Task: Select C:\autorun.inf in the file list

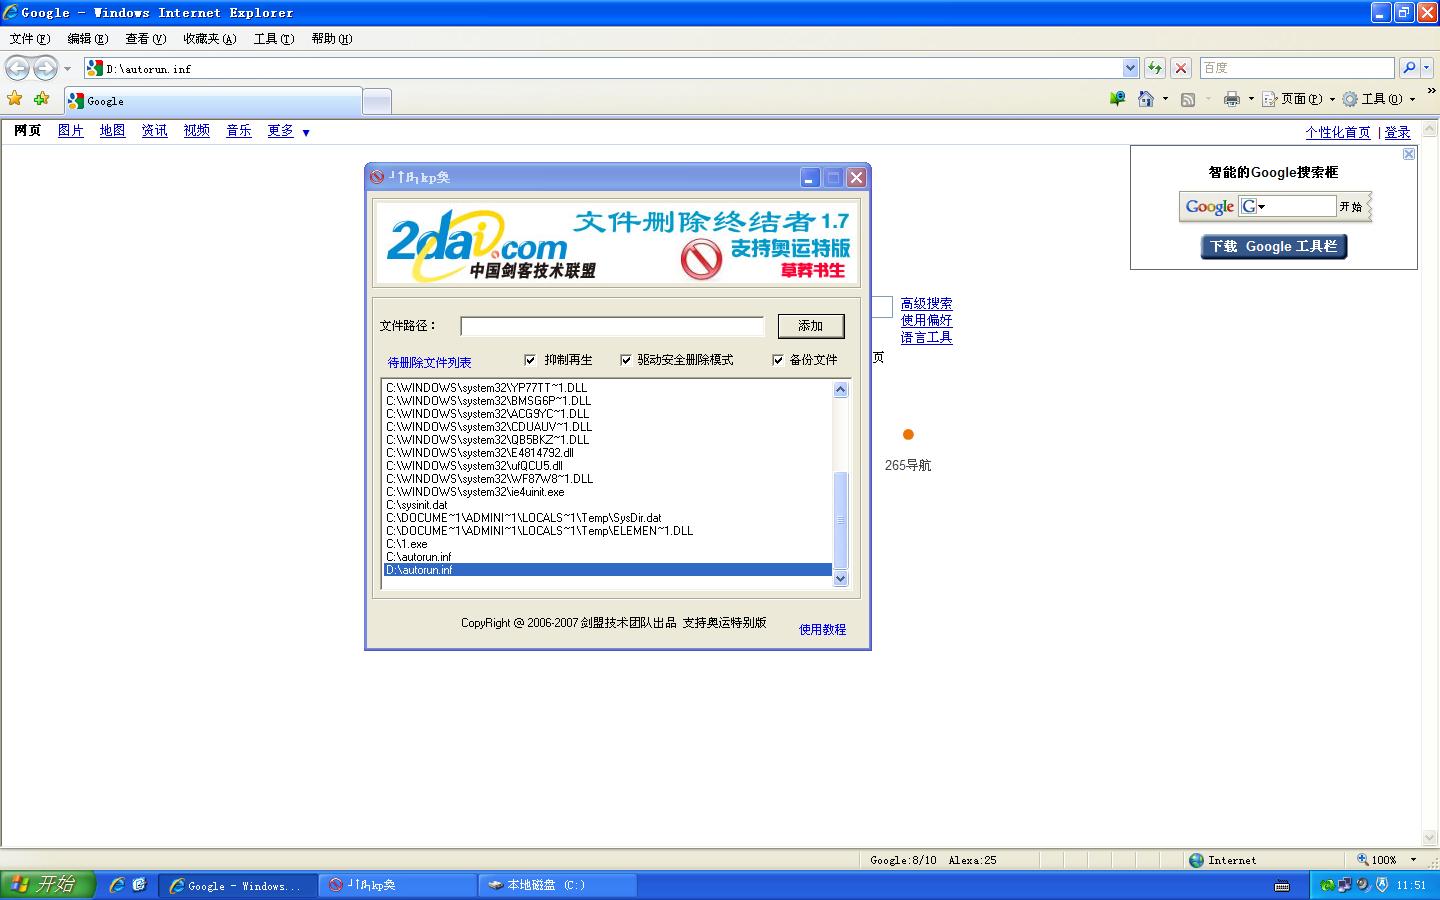Action: pyautogui.click(x=608, y=557)
